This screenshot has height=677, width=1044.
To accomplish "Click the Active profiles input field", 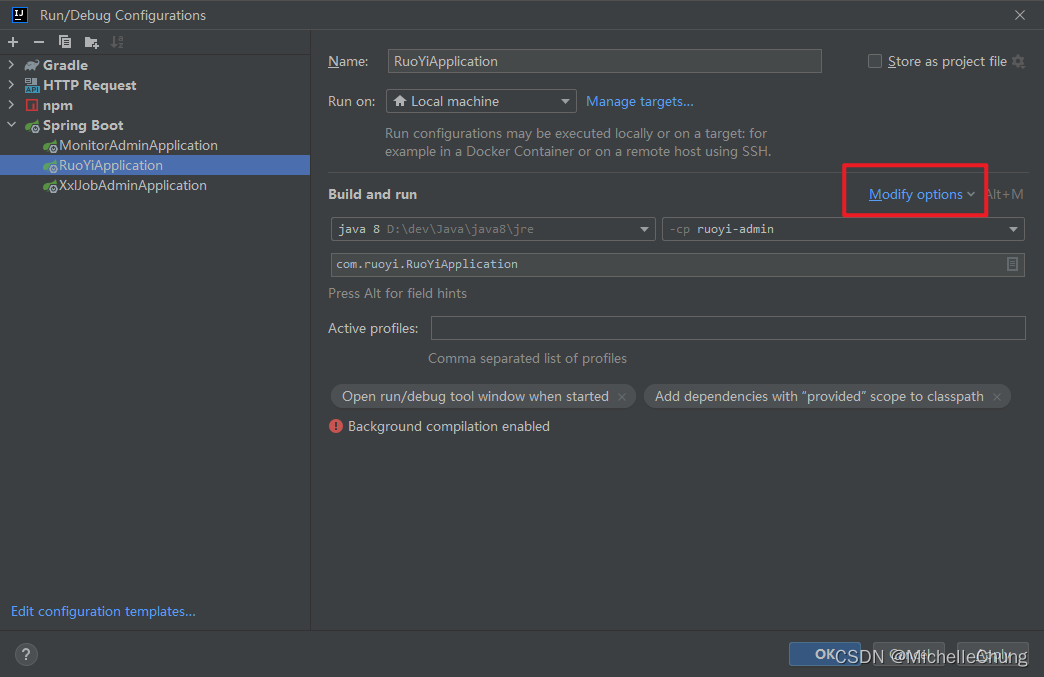I will [728, 328].
